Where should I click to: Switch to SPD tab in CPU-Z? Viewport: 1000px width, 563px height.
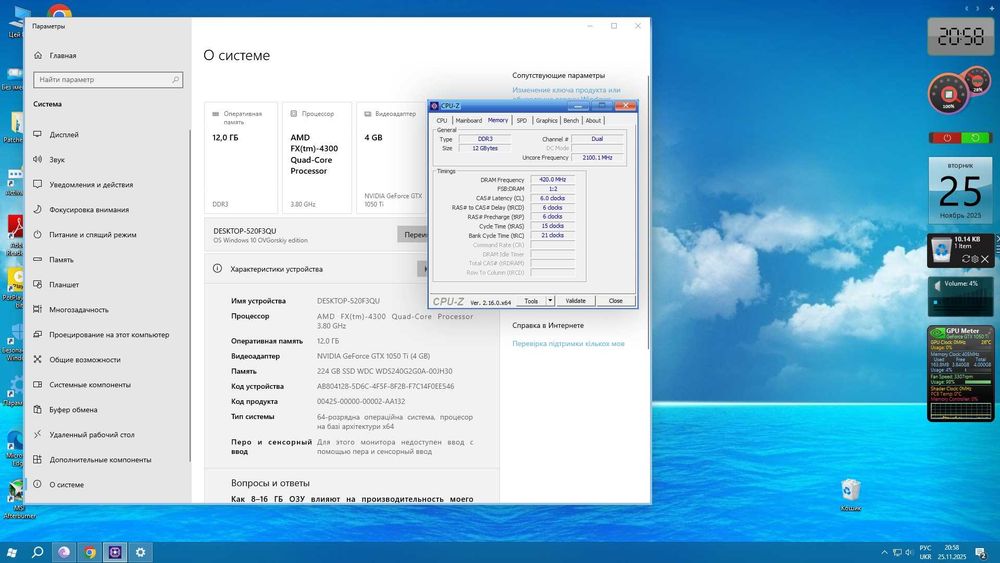522,121
